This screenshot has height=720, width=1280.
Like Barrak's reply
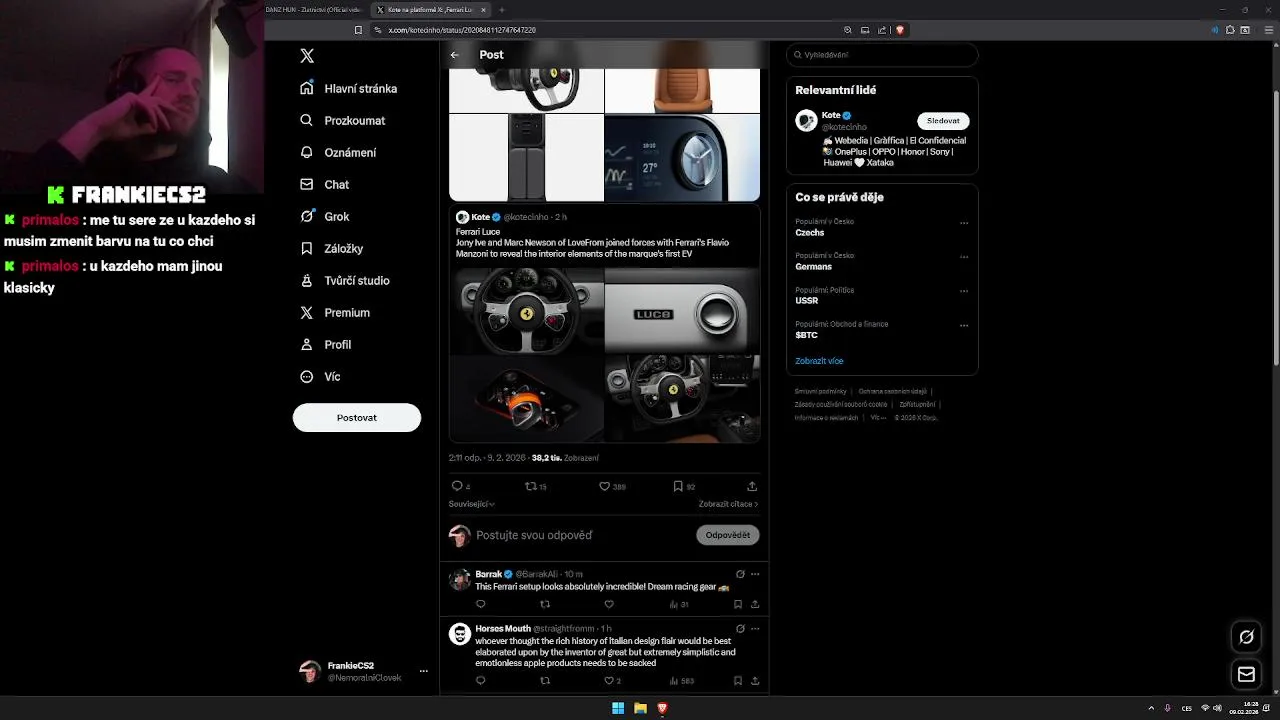[609, 604]
